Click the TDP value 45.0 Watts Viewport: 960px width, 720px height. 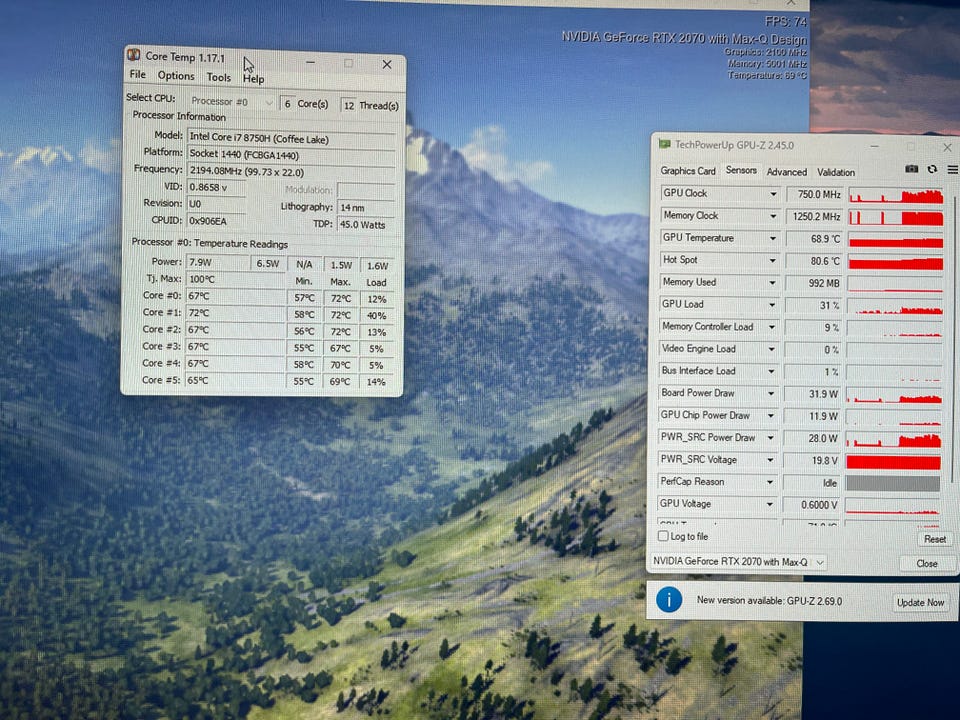(x=366, y=225)
